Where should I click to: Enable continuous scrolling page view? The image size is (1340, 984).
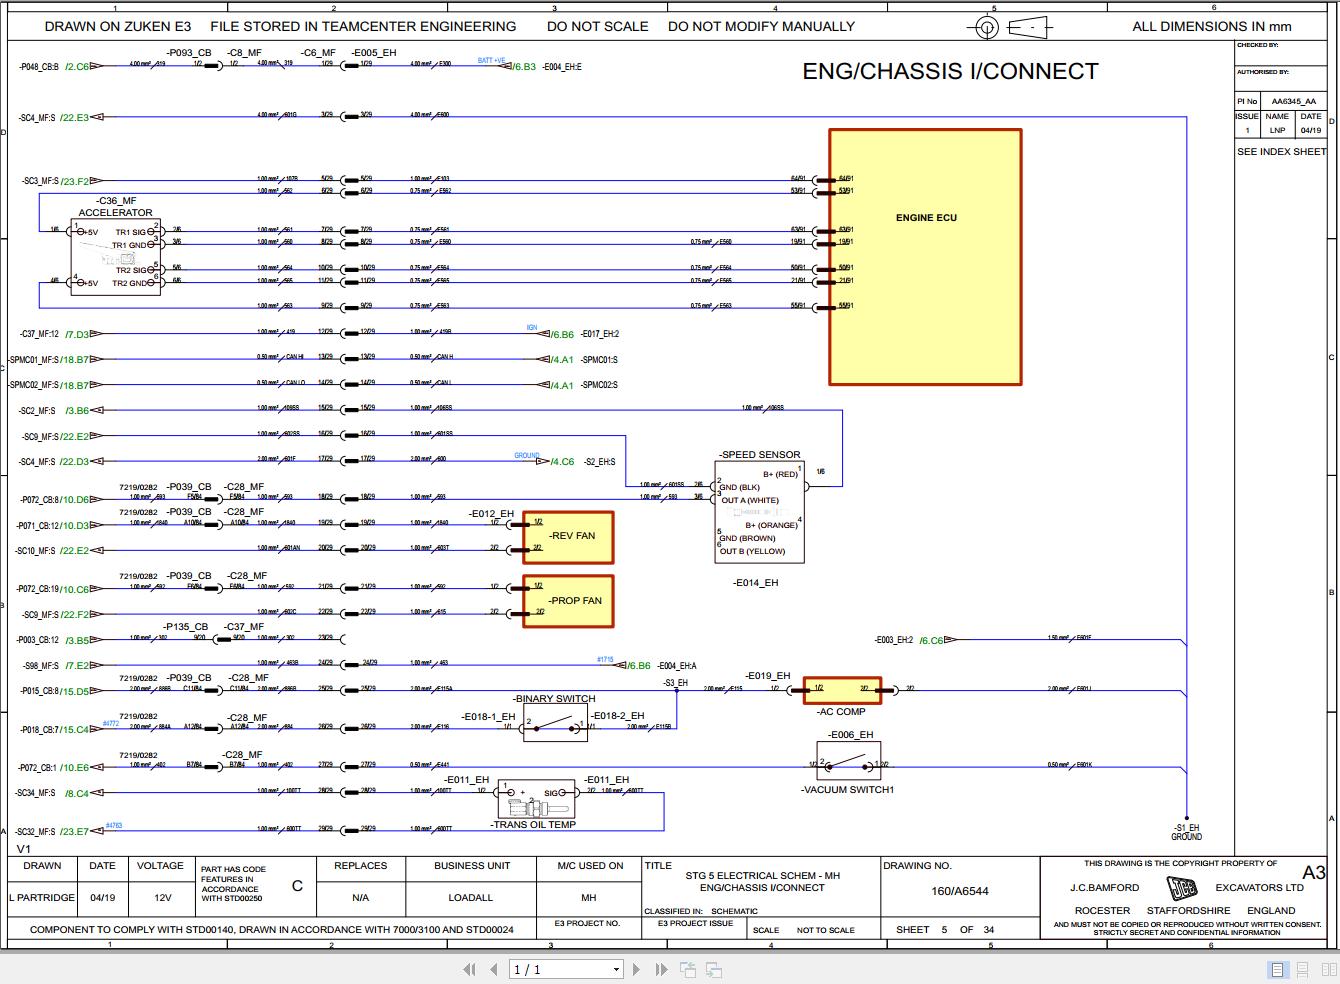coord(1302,969)
